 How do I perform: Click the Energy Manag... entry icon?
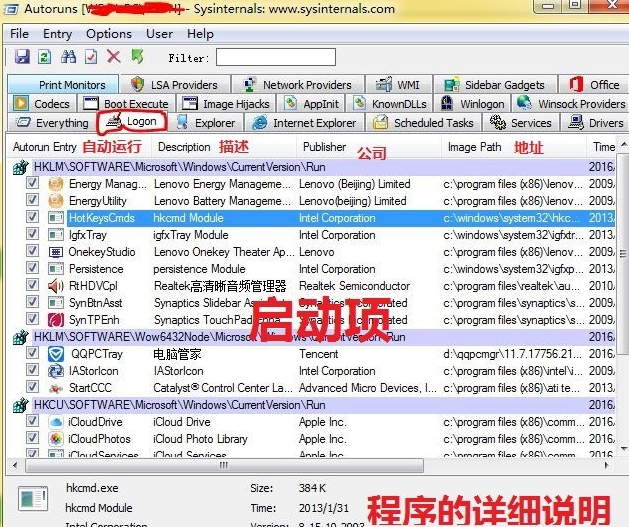click(x=56, y=184)
